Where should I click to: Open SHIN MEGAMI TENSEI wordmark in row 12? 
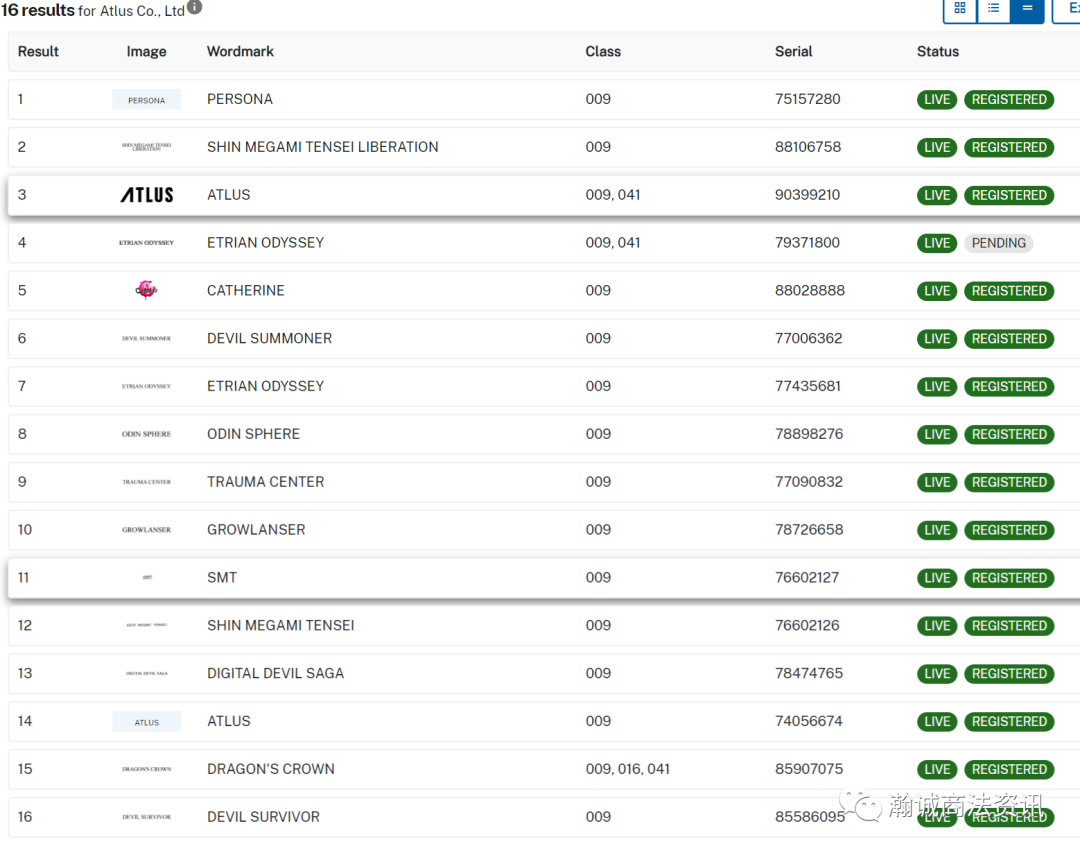point(280,626)
